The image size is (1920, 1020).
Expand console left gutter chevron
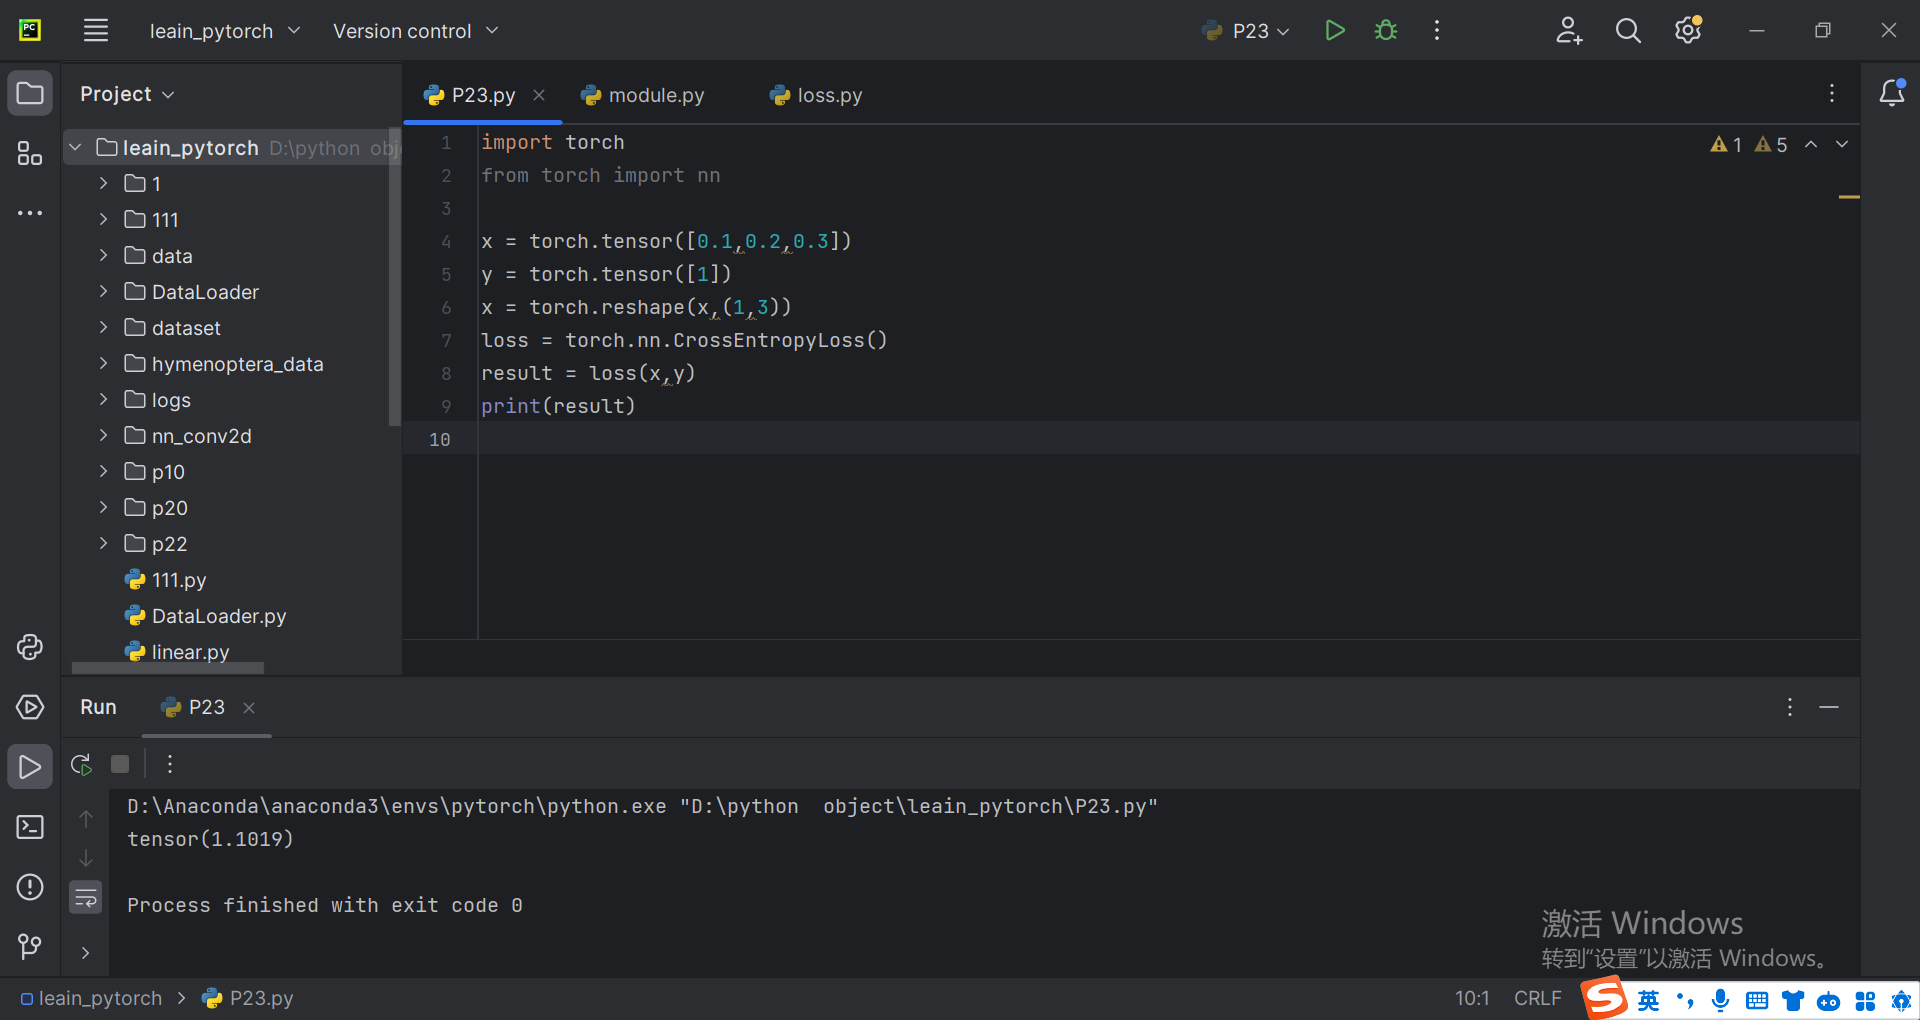pos(86,953)
